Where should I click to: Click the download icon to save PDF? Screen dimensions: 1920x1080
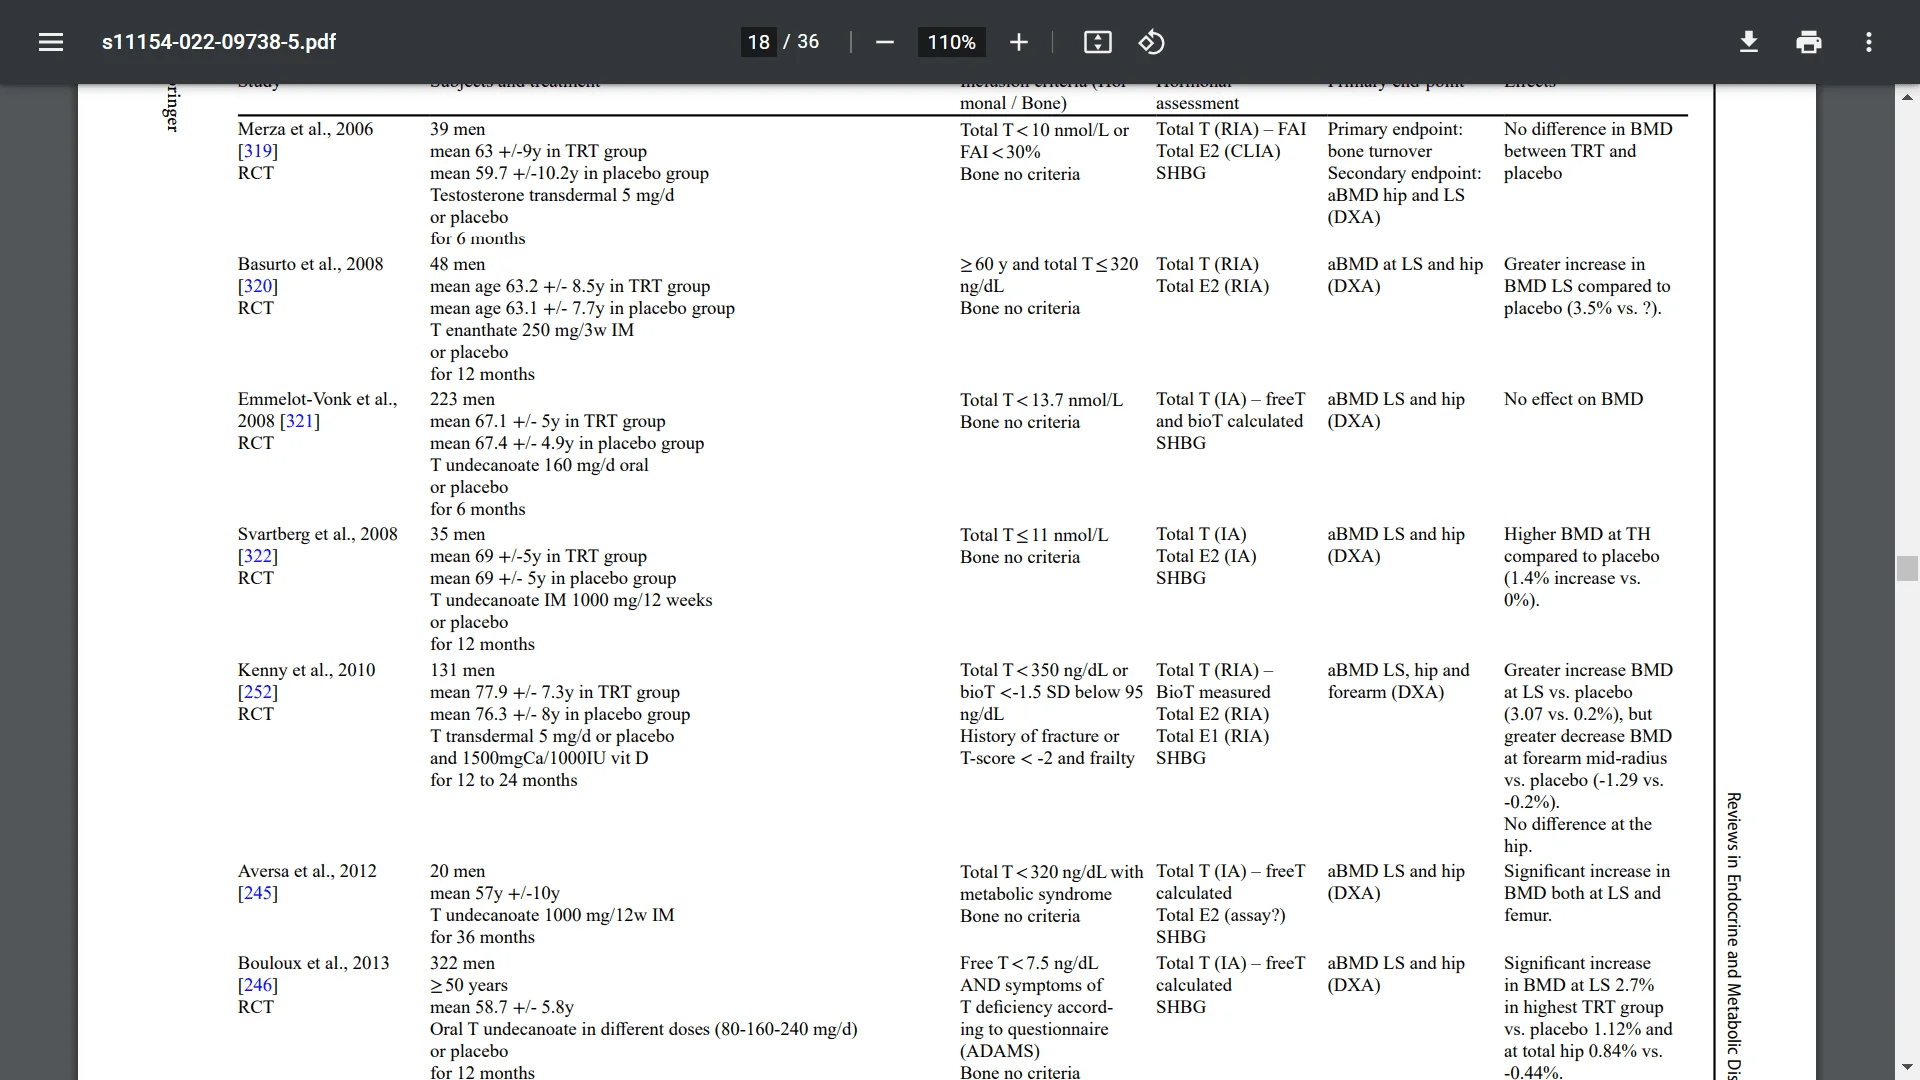(1747, 42)
